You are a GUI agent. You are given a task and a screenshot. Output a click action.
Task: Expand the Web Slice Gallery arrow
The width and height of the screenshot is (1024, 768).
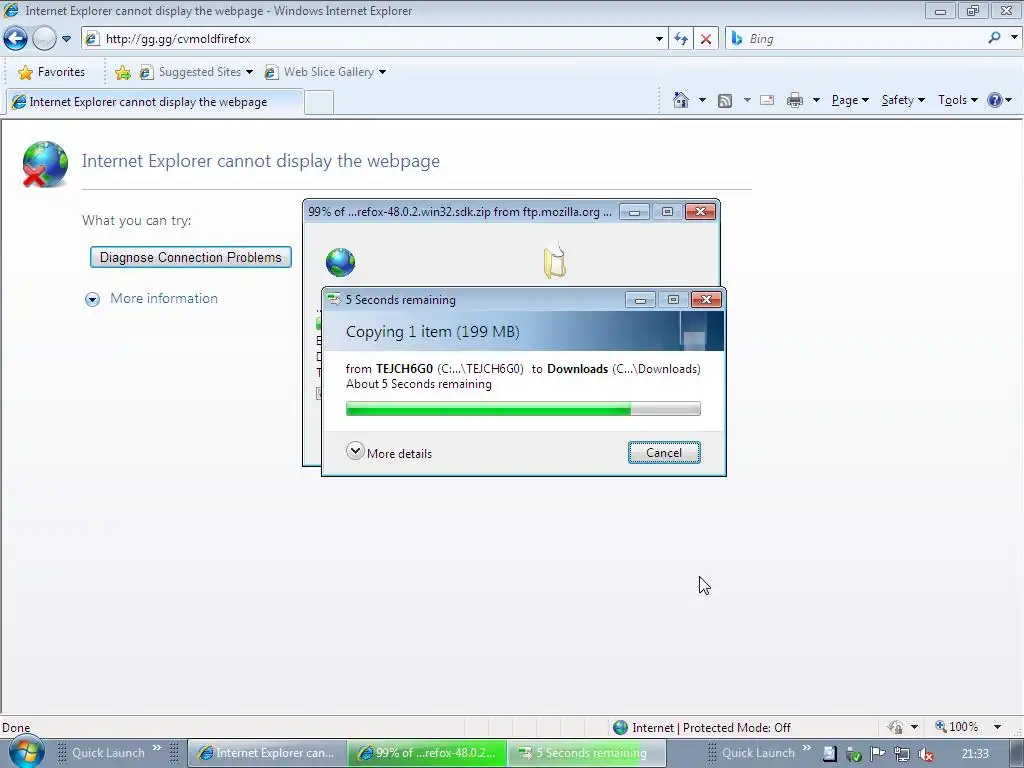pyautogui.click(x=383, y=72)
